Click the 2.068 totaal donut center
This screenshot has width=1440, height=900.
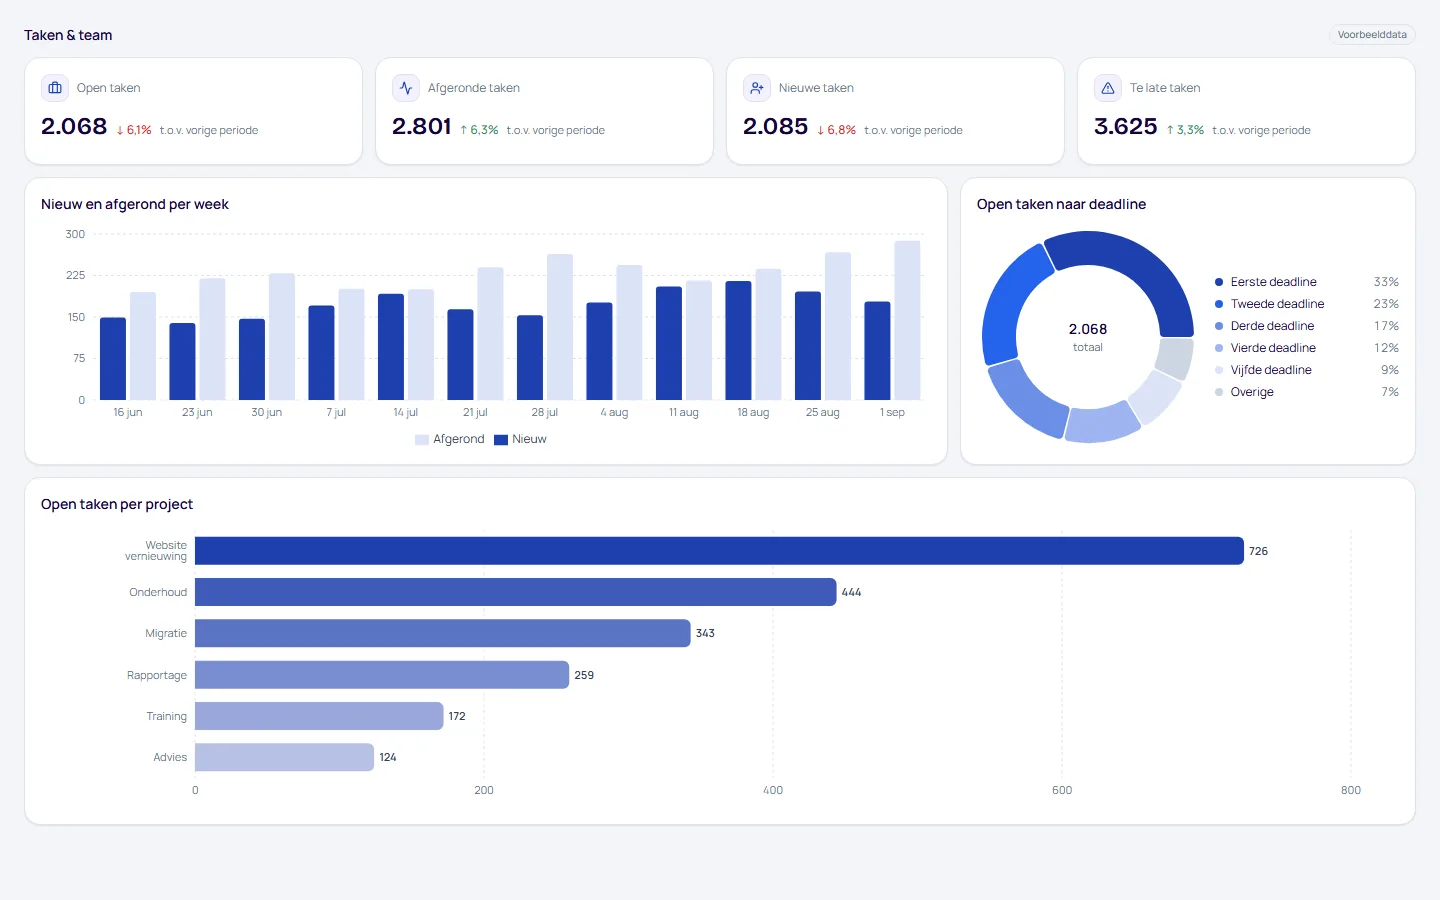pyautogui.click(x=1088, y=337)
